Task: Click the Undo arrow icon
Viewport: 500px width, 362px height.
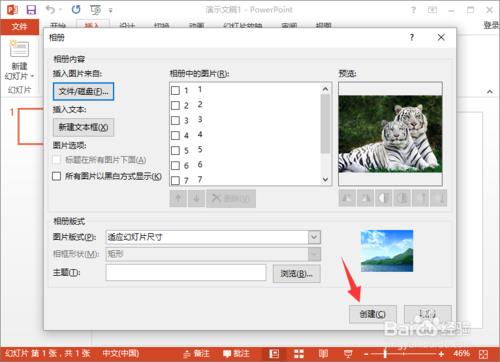Action: coord(51,9)
